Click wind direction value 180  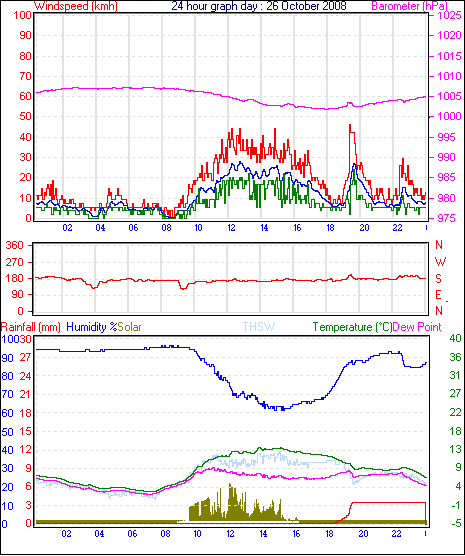(x=15, y=278)
